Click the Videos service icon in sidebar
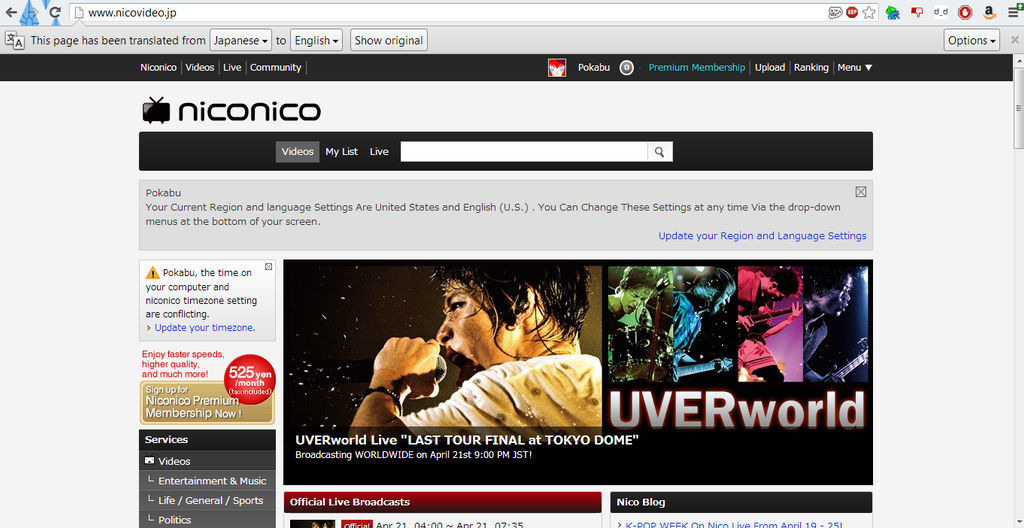 [x=150, y=461]
